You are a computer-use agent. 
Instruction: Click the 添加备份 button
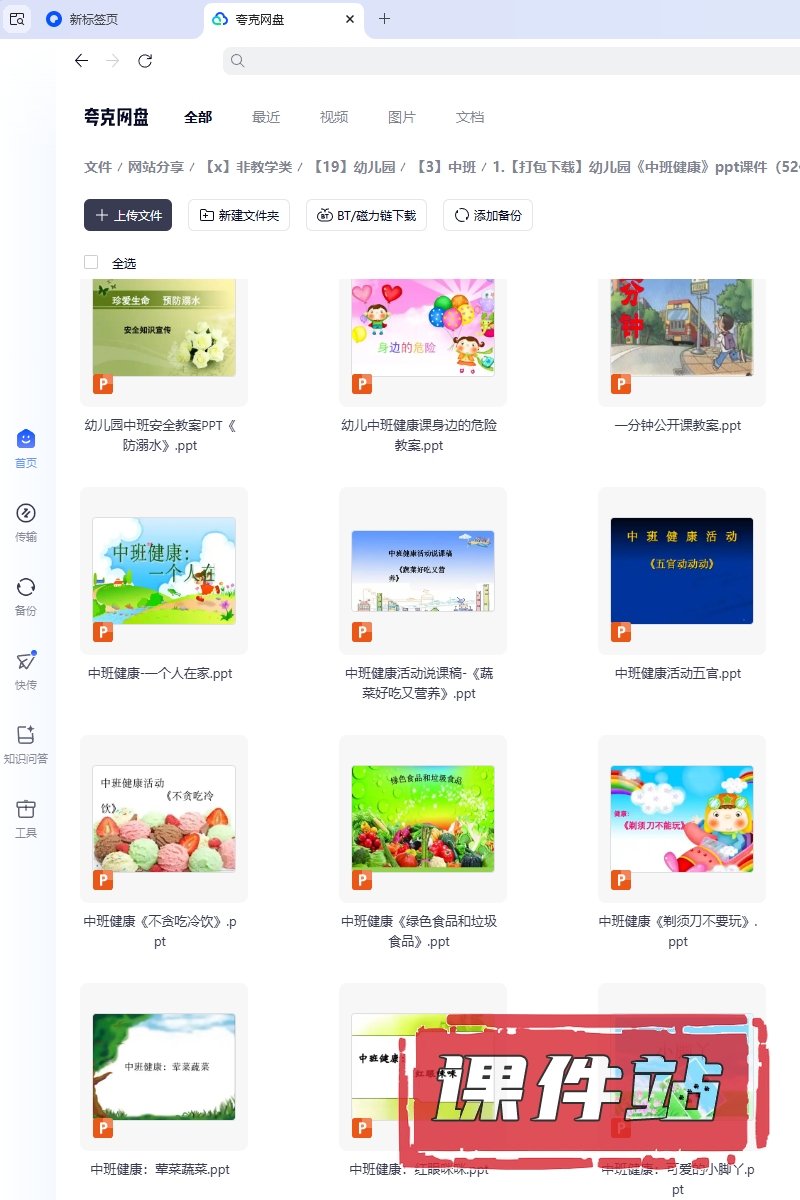coord(488,215)
